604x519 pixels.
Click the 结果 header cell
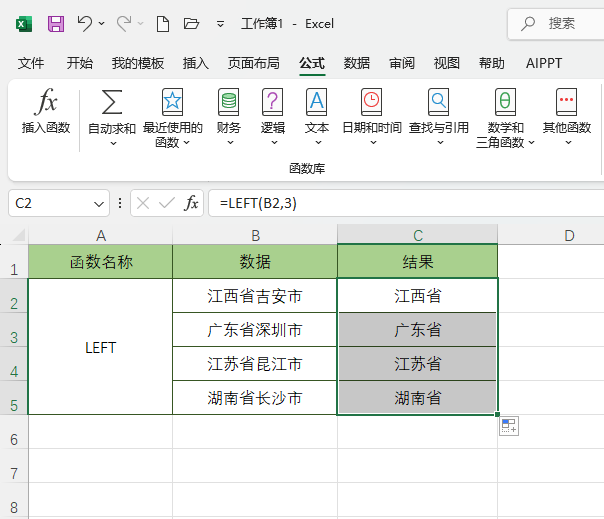coord(418,262)
